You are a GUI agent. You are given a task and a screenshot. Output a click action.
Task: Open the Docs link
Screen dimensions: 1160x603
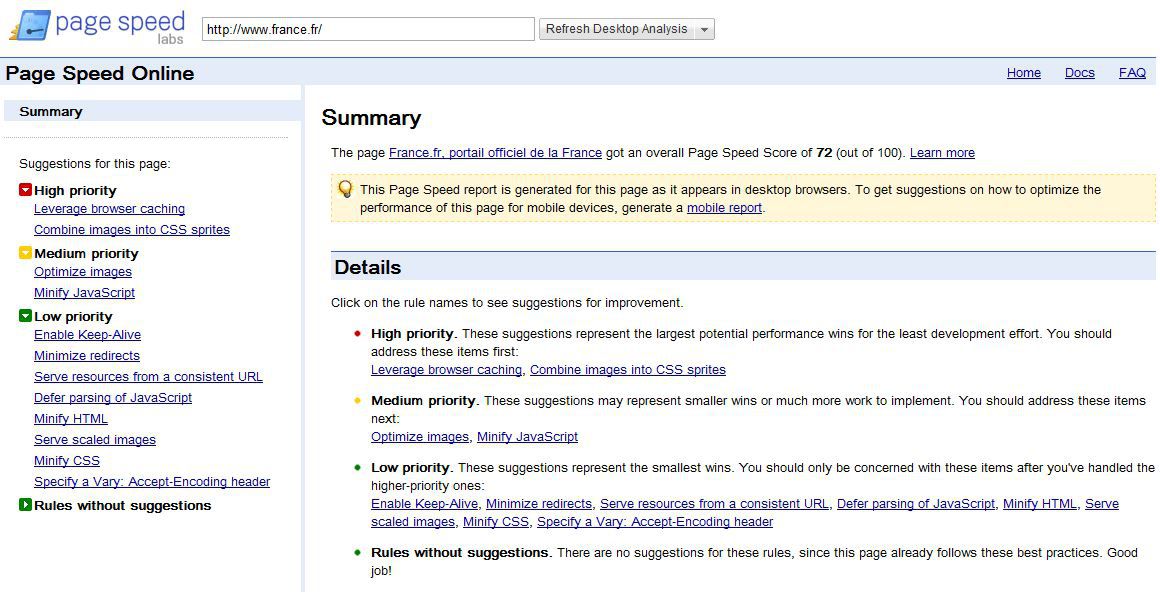[1079, 73]
